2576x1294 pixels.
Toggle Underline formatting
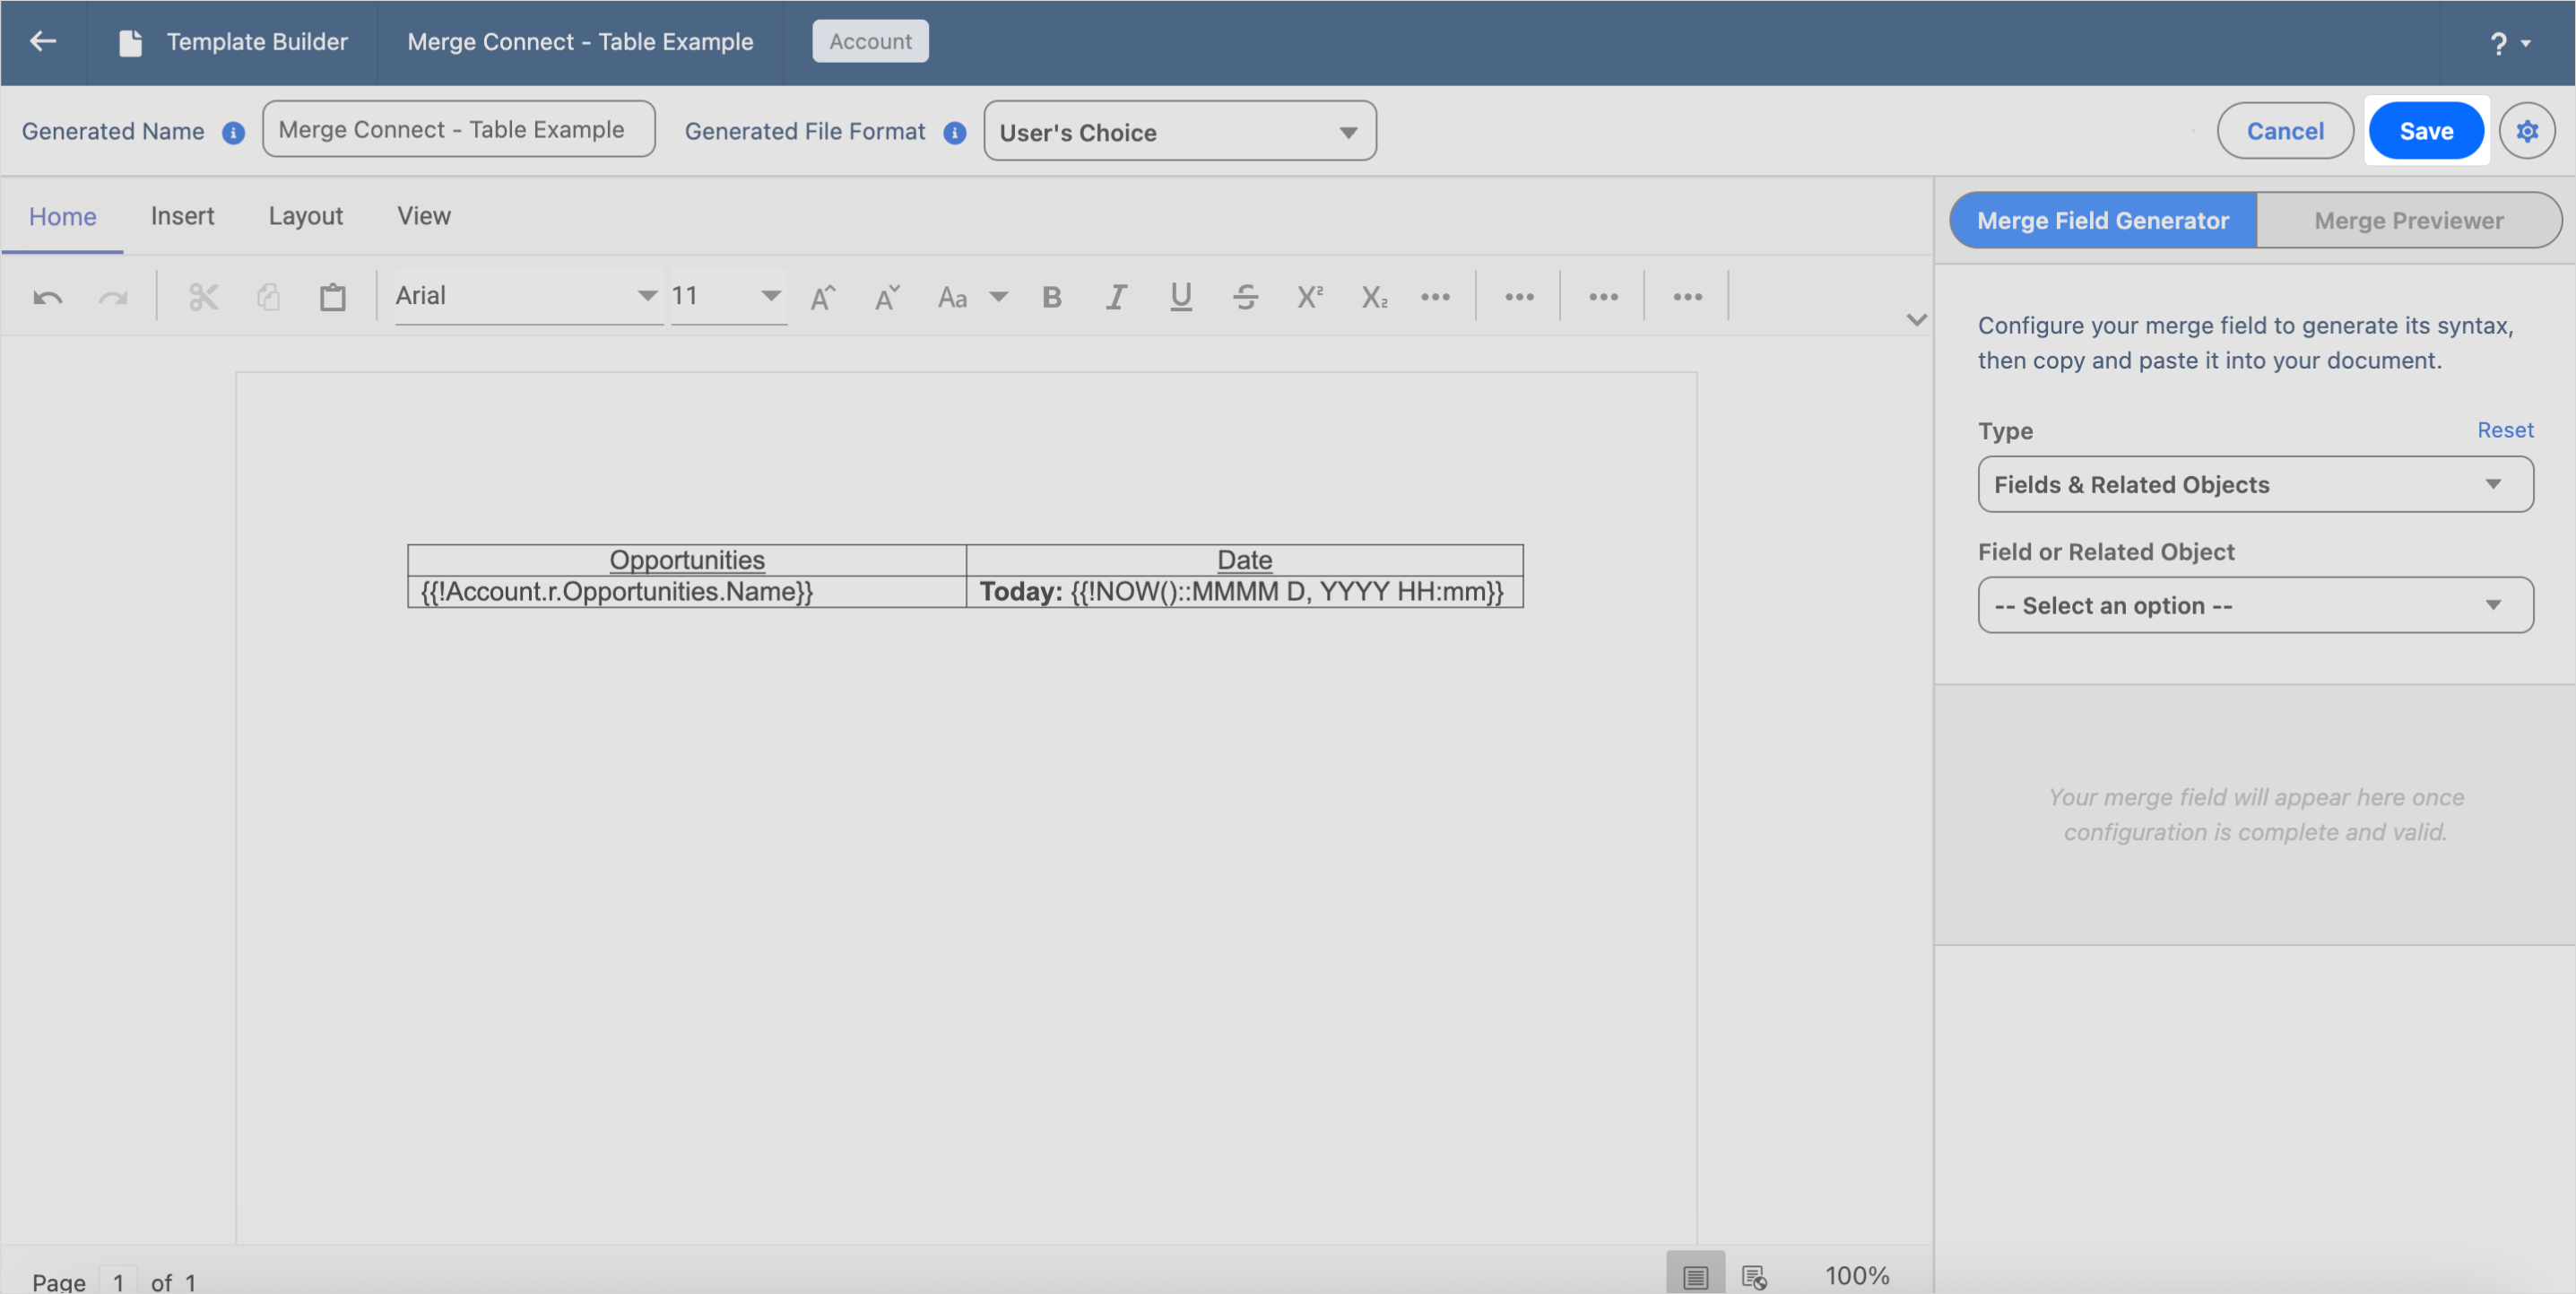1181,297
